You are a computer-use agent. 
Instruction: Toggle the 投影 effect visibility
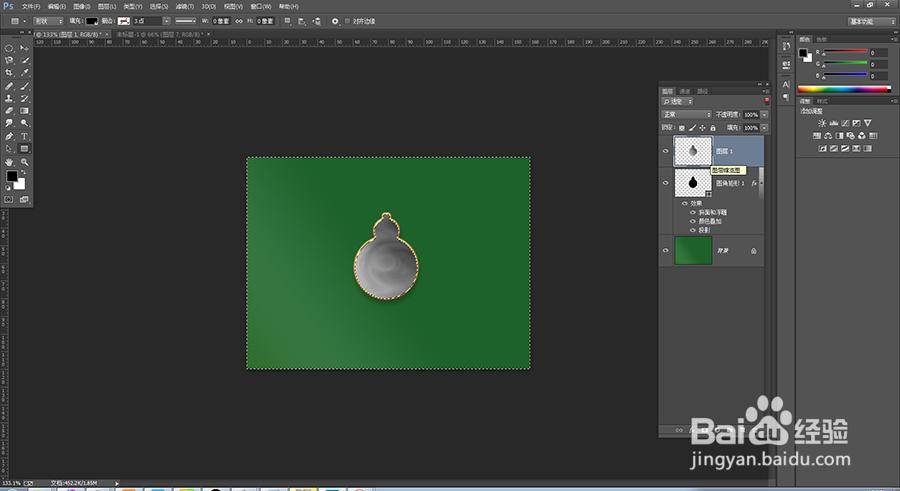(x=693, y=230)
